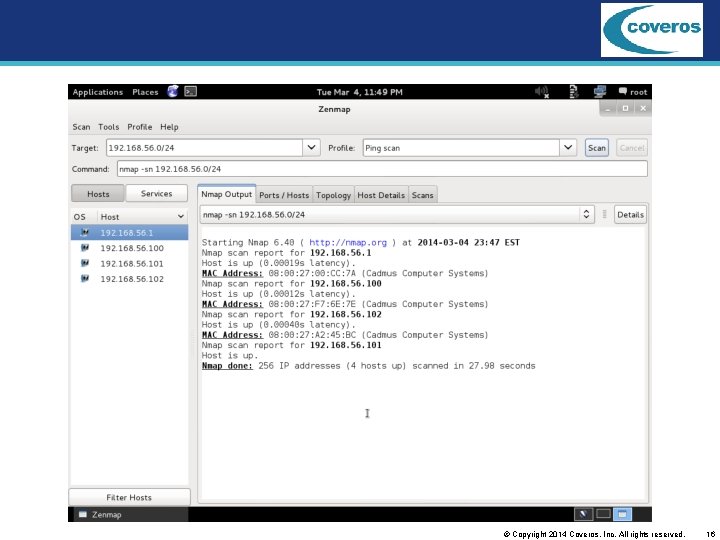Toggle the Hosts view button
The height and width of the screenshot is (540, 720).
point(98,194)
